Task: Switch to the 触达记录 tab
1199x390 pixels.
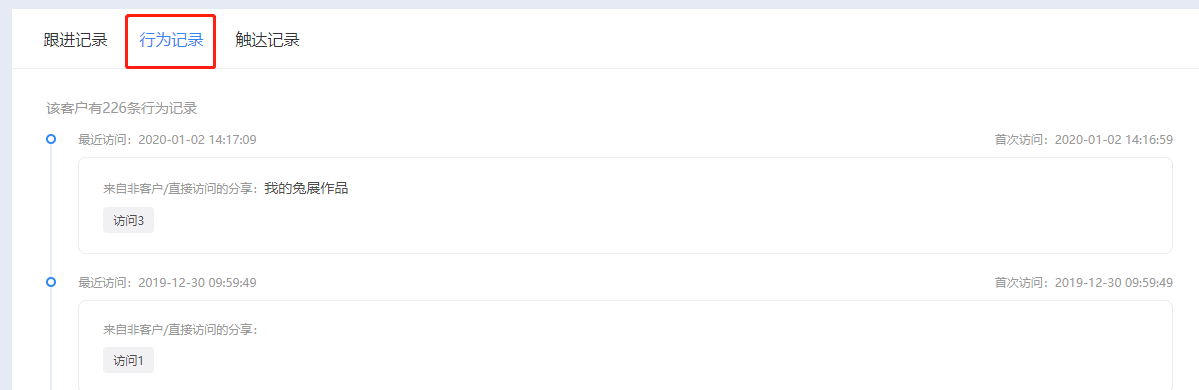Action: pos(267,41)
